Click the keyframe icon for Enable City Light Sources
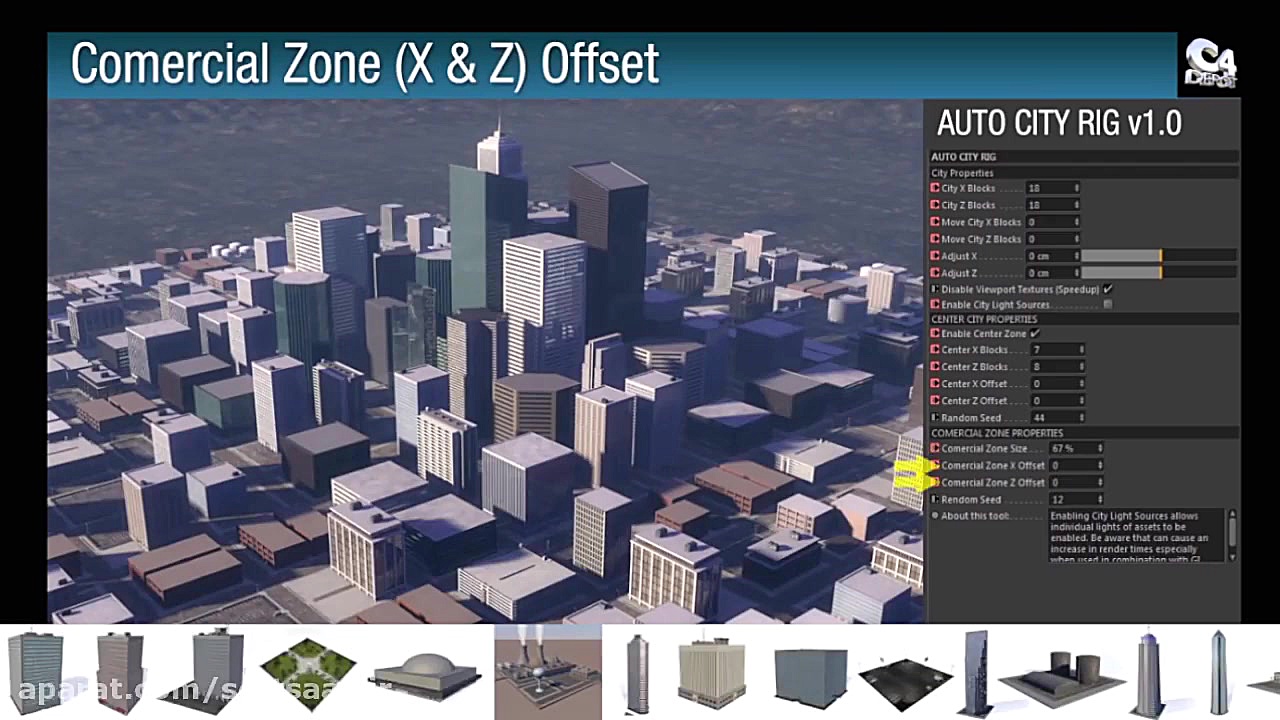Image resolution: width=1280 pixels, height=720 pixels. click(x=935, y=304)
